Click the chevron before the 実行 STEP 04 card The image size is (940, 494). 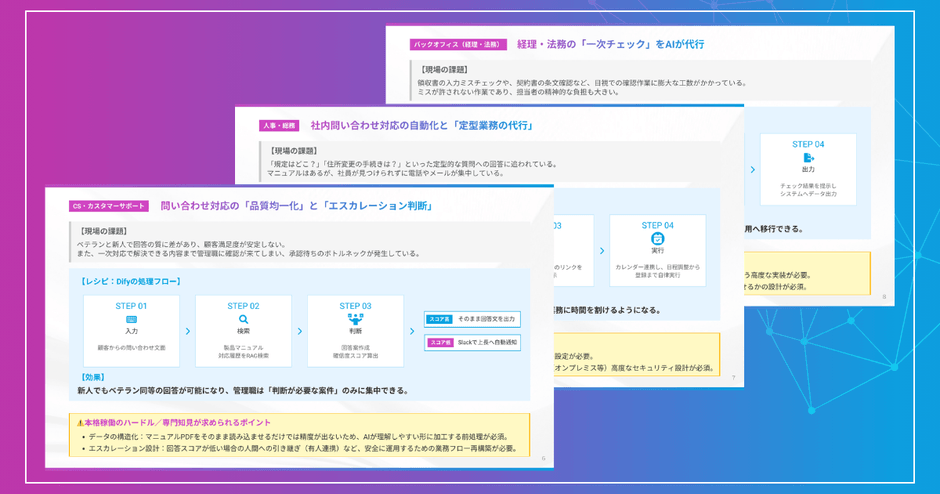(x=602, y=251)
